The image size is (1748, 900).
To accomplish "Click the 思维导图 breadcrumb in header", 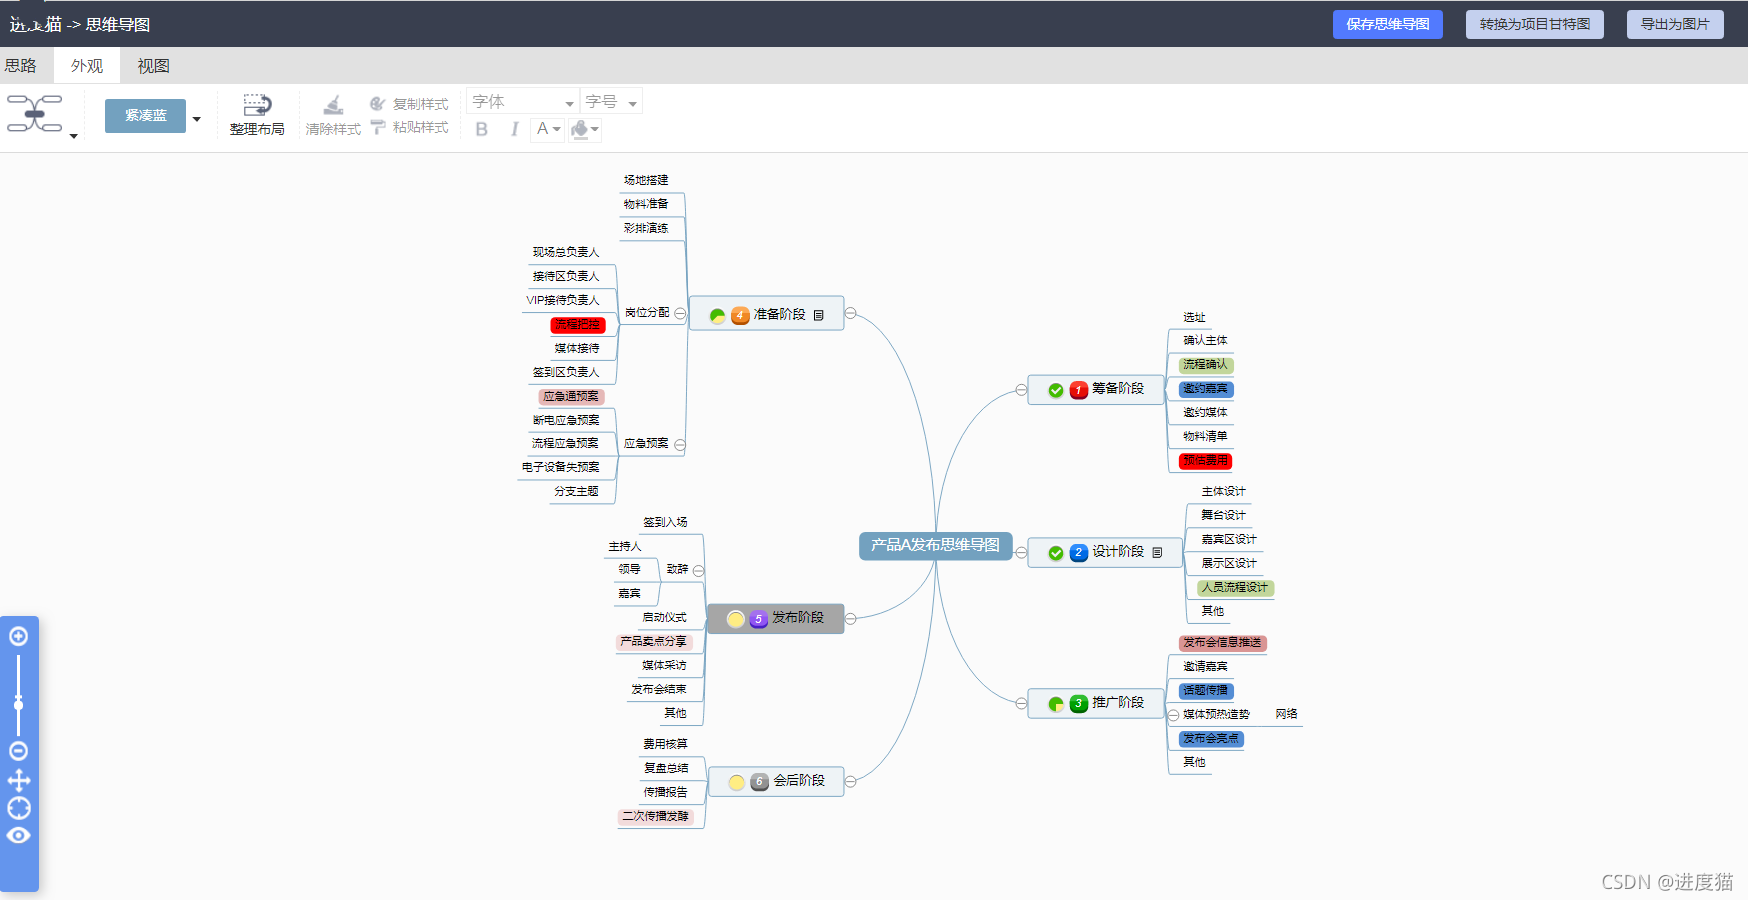I will click(118, 25).
